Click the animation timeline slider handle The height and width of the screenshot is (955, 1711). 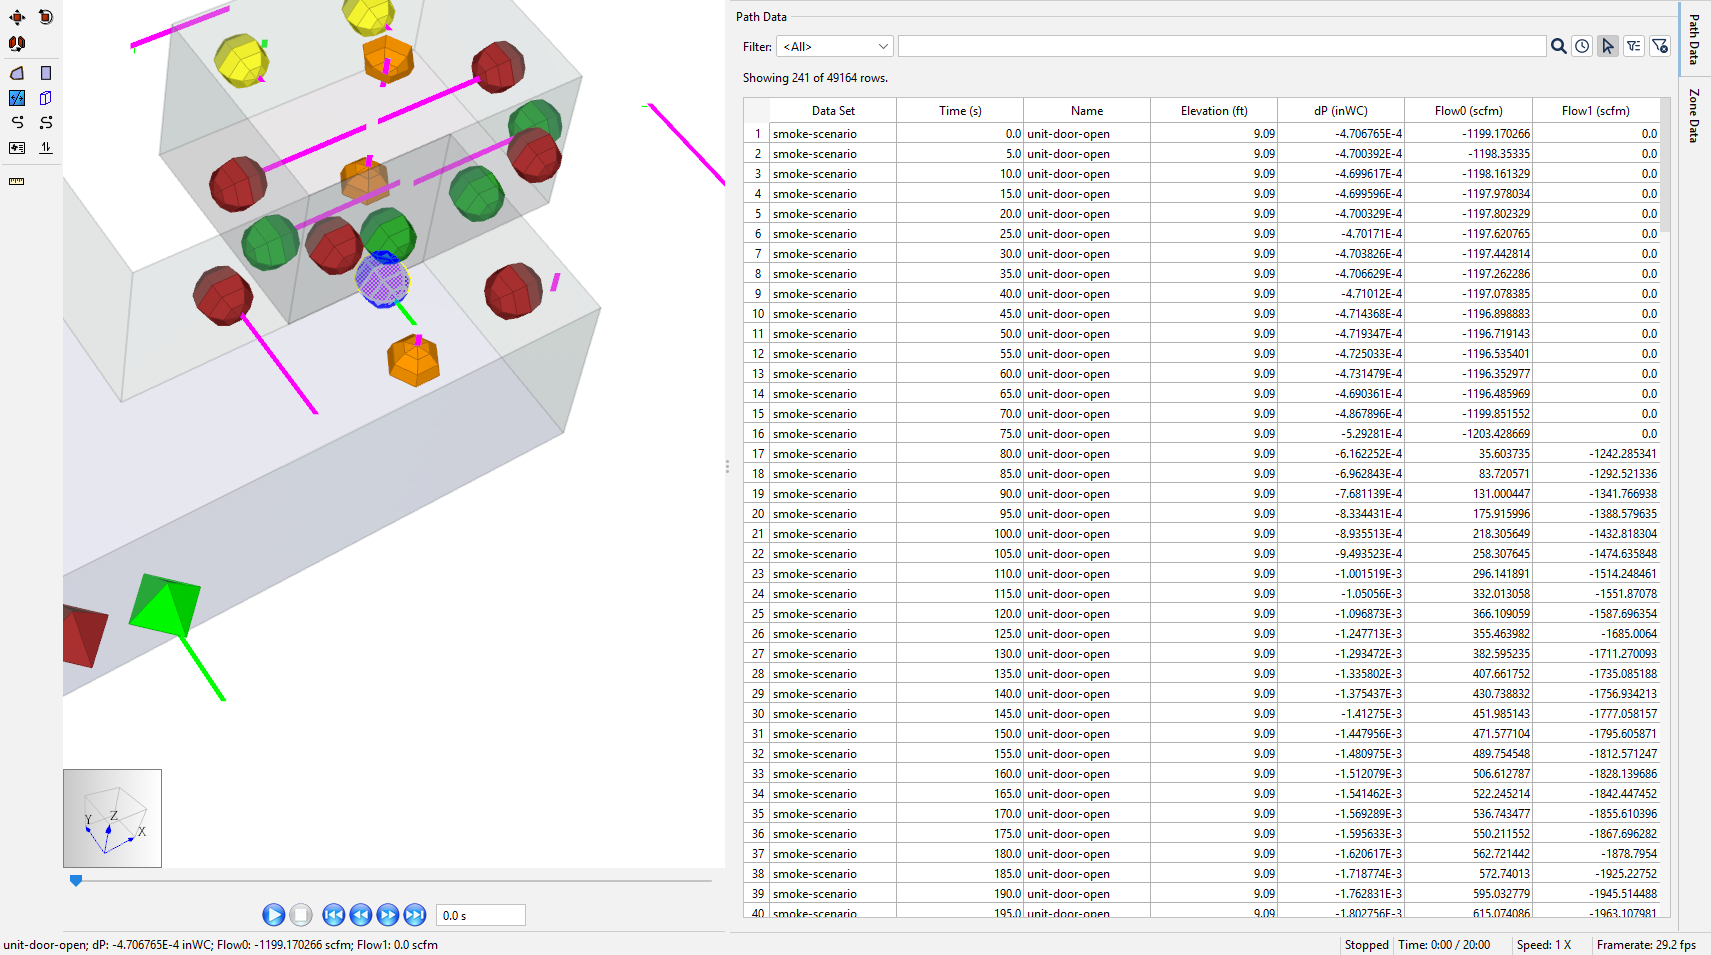76,881
